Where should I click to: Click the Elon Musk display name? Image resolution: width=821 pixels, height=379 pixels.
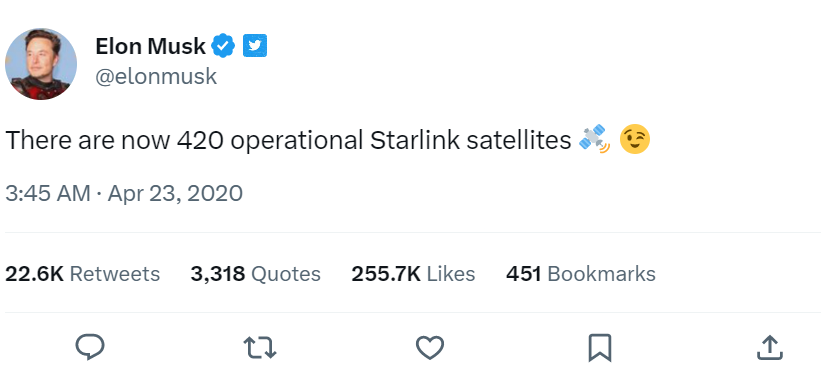[150, 46]
